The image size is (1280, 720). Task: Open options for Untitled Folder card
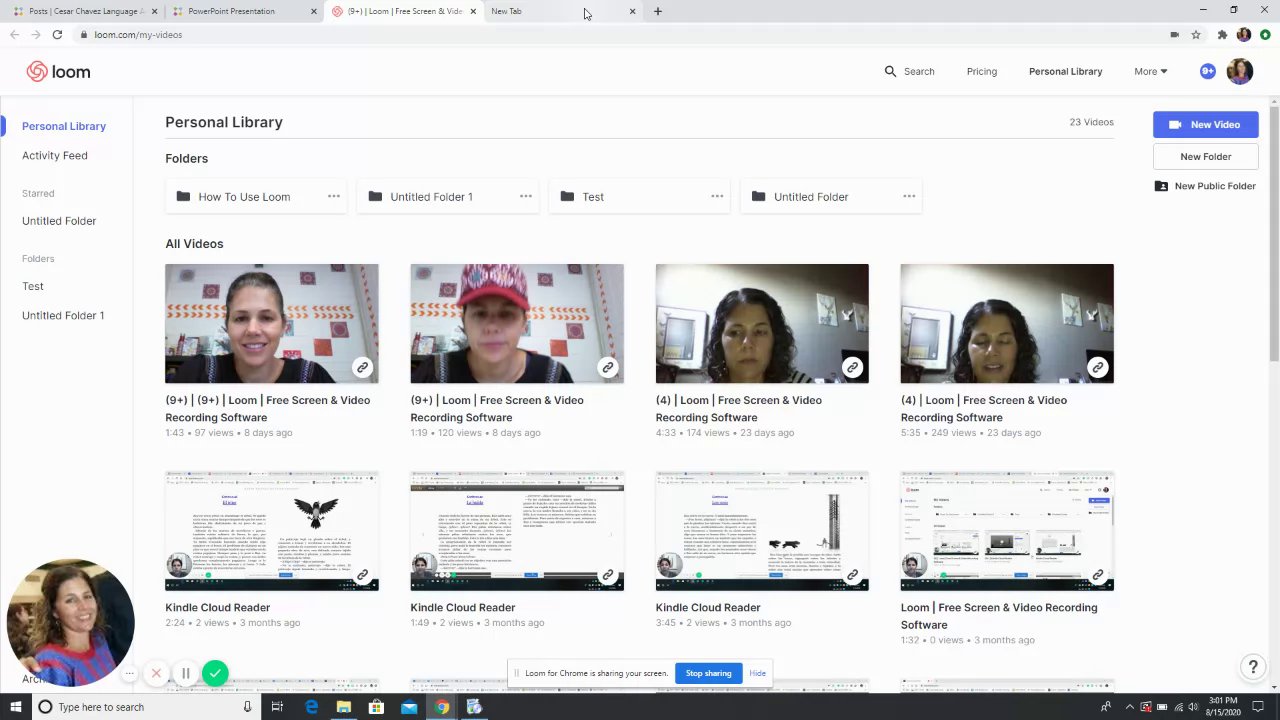[x=909, y=196]
